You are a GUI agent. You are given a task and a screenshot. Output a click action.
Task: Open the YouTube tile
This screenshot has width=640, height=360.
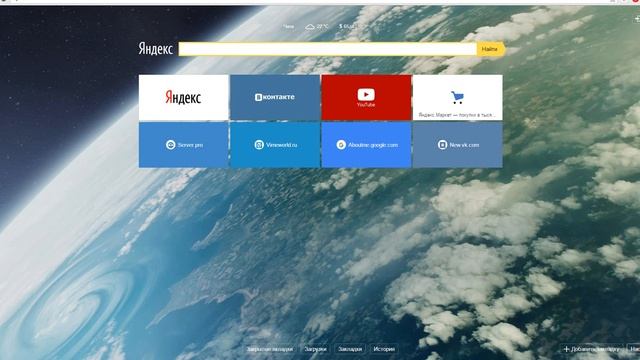pos(366,98)
